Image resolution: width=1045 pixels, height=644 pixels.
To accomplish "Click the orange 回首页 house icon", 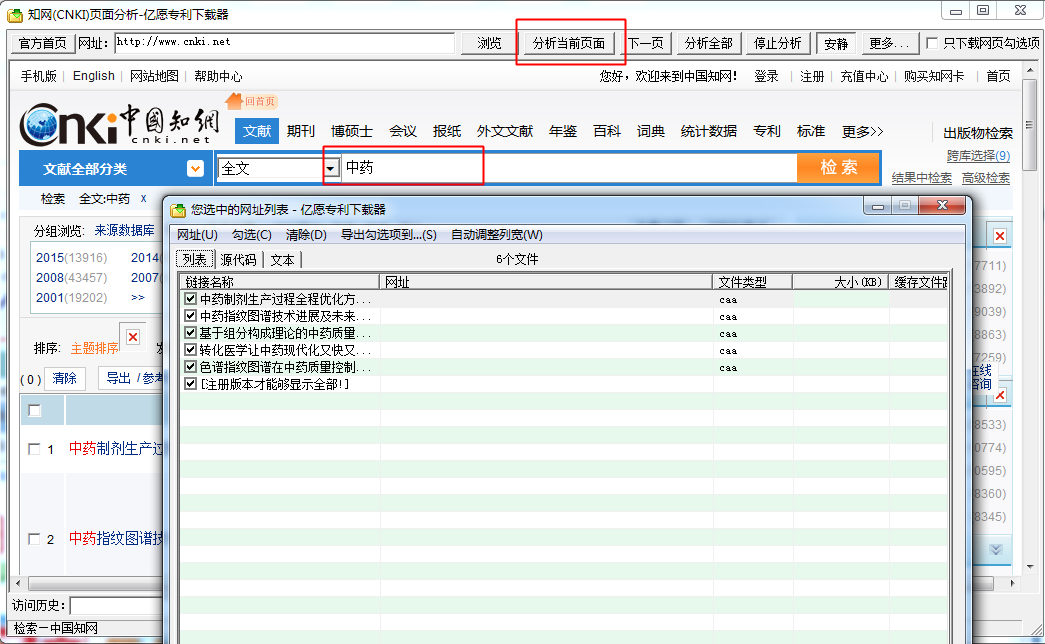I will click(233, 101).
